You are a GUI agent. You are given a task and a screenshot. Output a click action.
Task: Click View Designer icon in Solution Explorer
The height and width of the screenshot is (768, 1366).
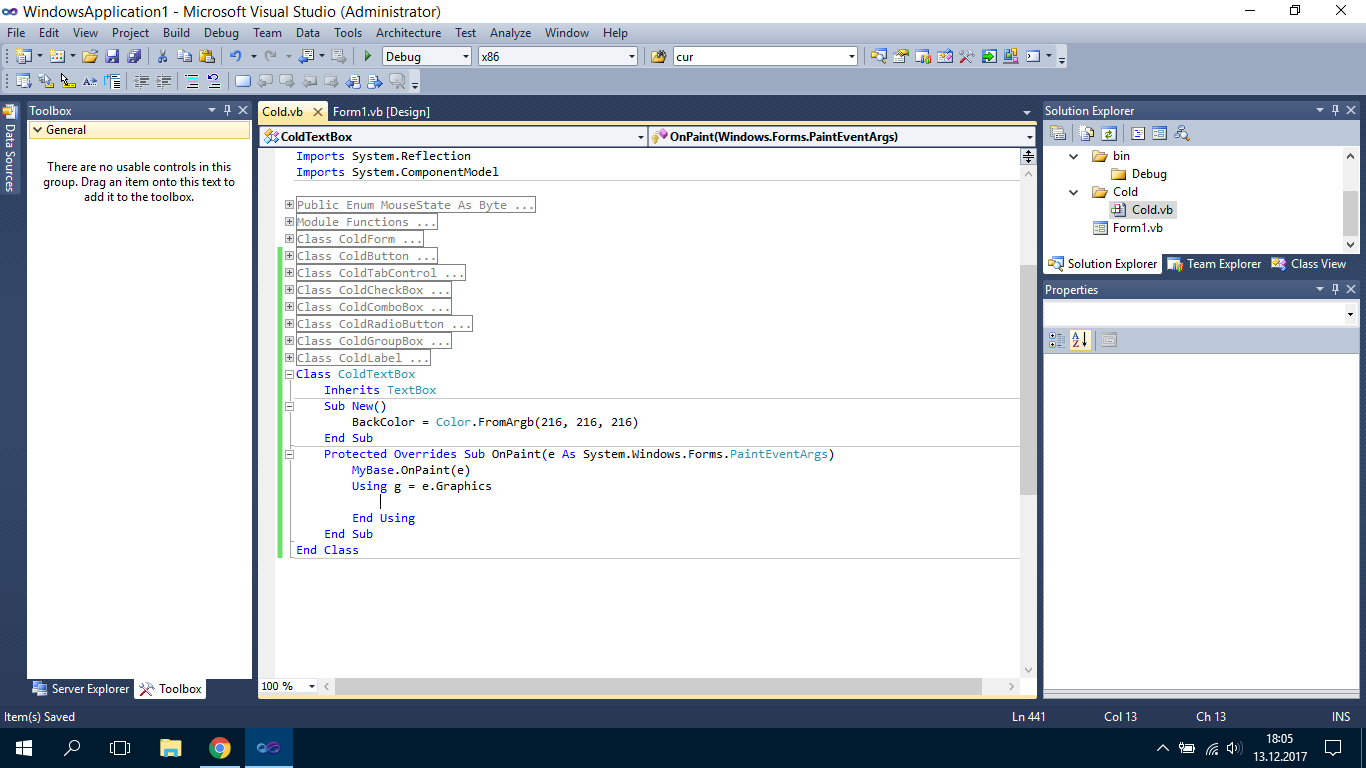(x=1160, y=133)
